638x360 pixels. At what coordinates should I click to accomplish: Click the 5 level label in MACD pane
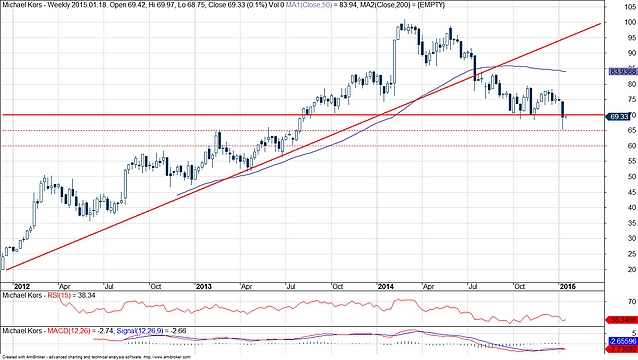pyautogui.click(x=634, y=333)
